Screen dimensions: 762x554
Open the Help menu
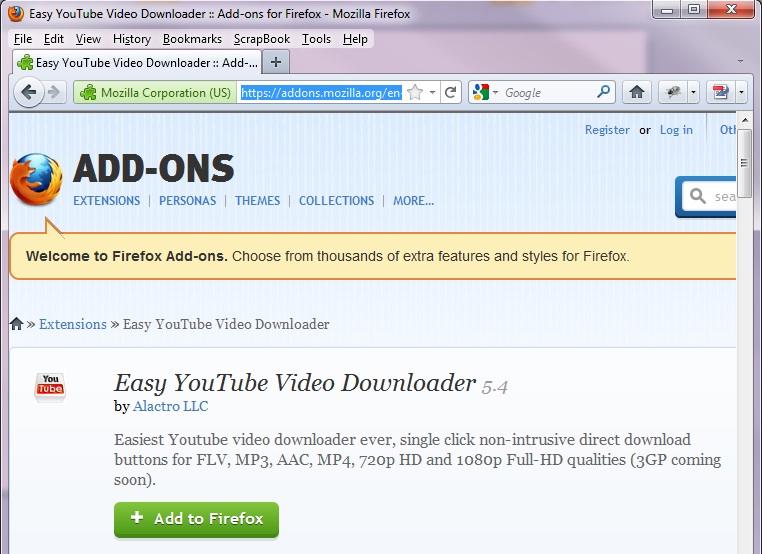[x=355, y=39]
